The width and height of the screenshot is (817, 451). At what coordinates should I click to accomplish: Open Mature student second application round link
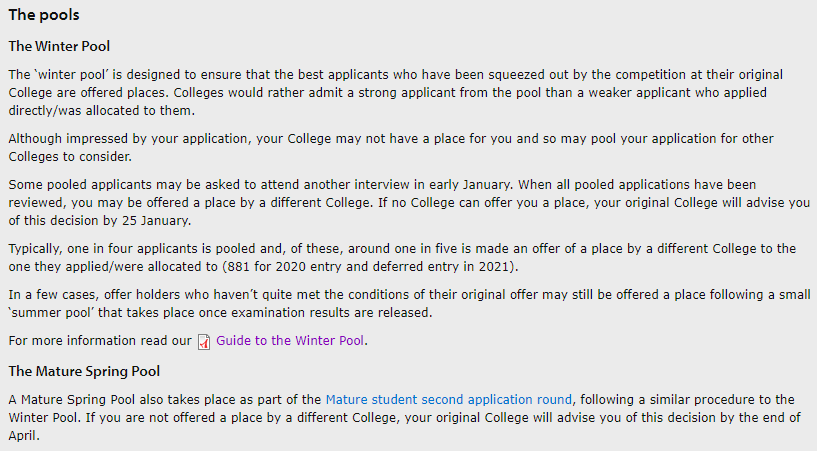coord(449,399)
